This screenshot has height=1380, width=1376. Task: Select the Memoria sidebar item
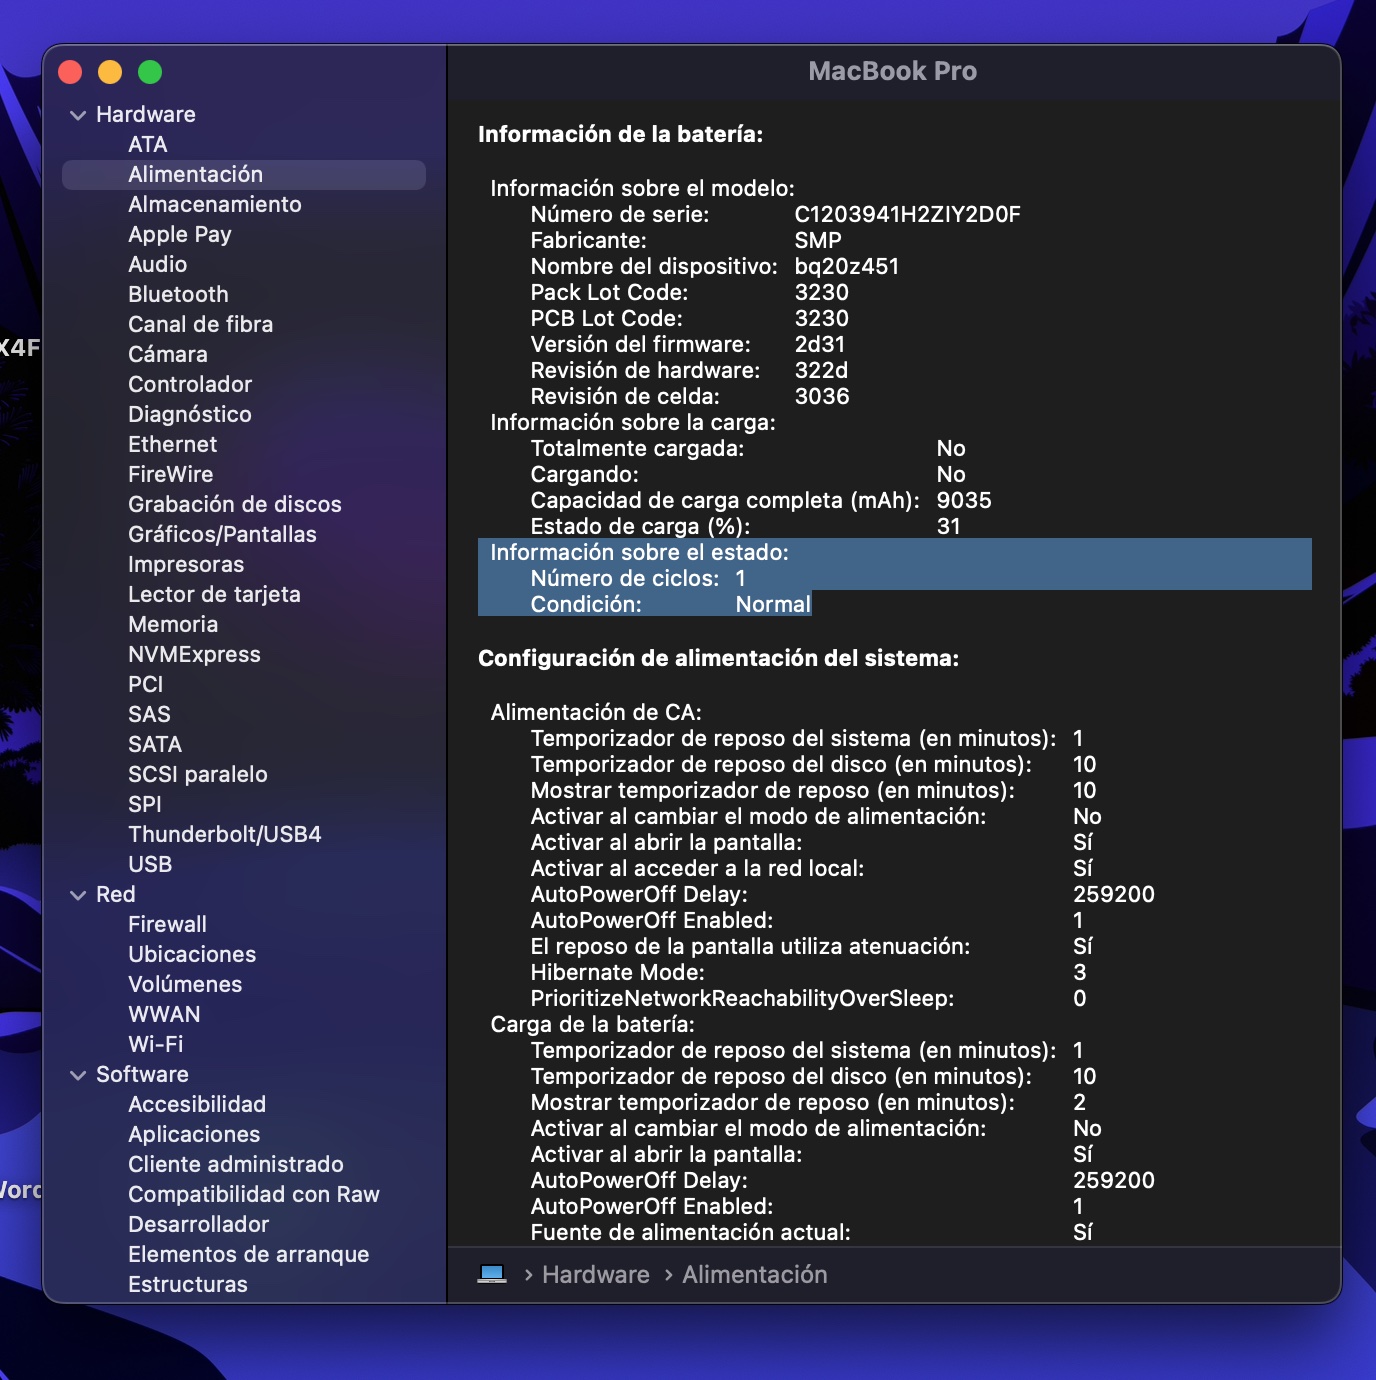(x=173, y=624)
